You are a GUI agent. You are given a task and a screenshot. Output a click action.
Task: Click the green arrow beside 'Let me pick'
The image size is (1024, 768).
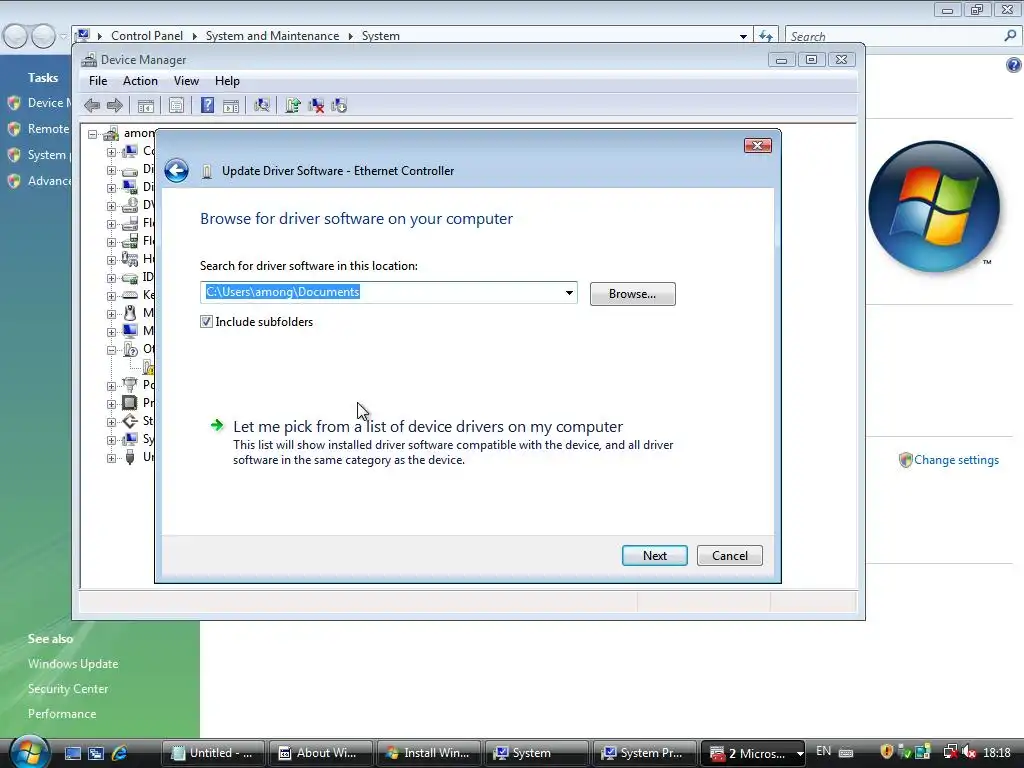(x=217, y=426)
